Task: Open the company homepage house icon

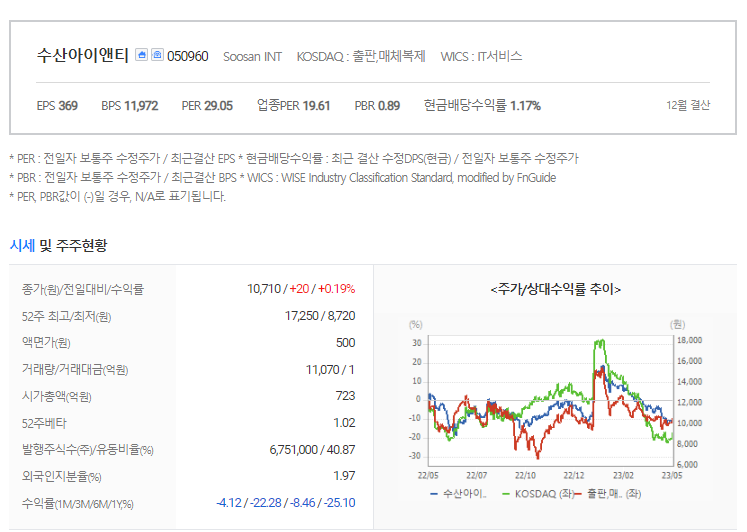Action: point(141,55)
